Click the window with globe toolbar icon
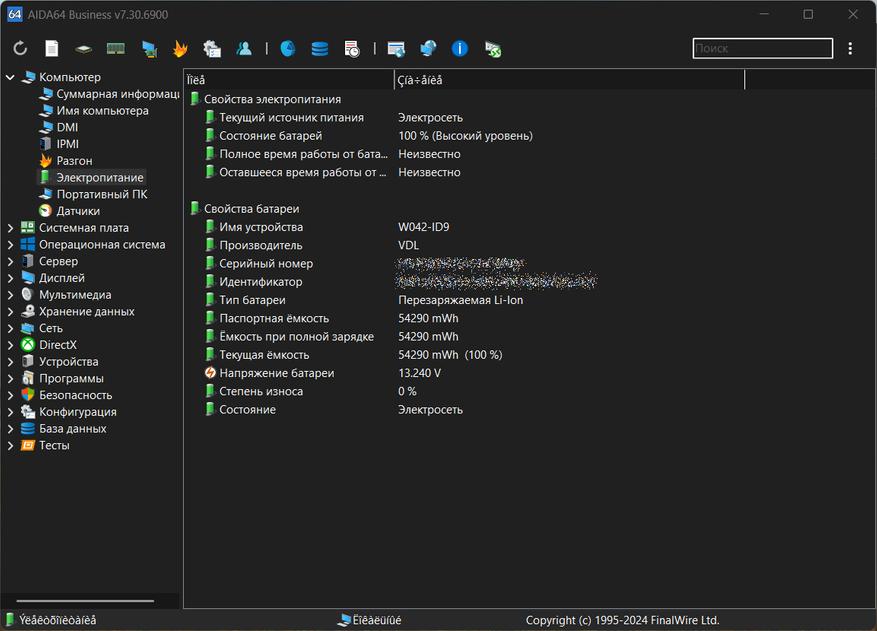The image size is (877, 631). click(x=396, y=49)
